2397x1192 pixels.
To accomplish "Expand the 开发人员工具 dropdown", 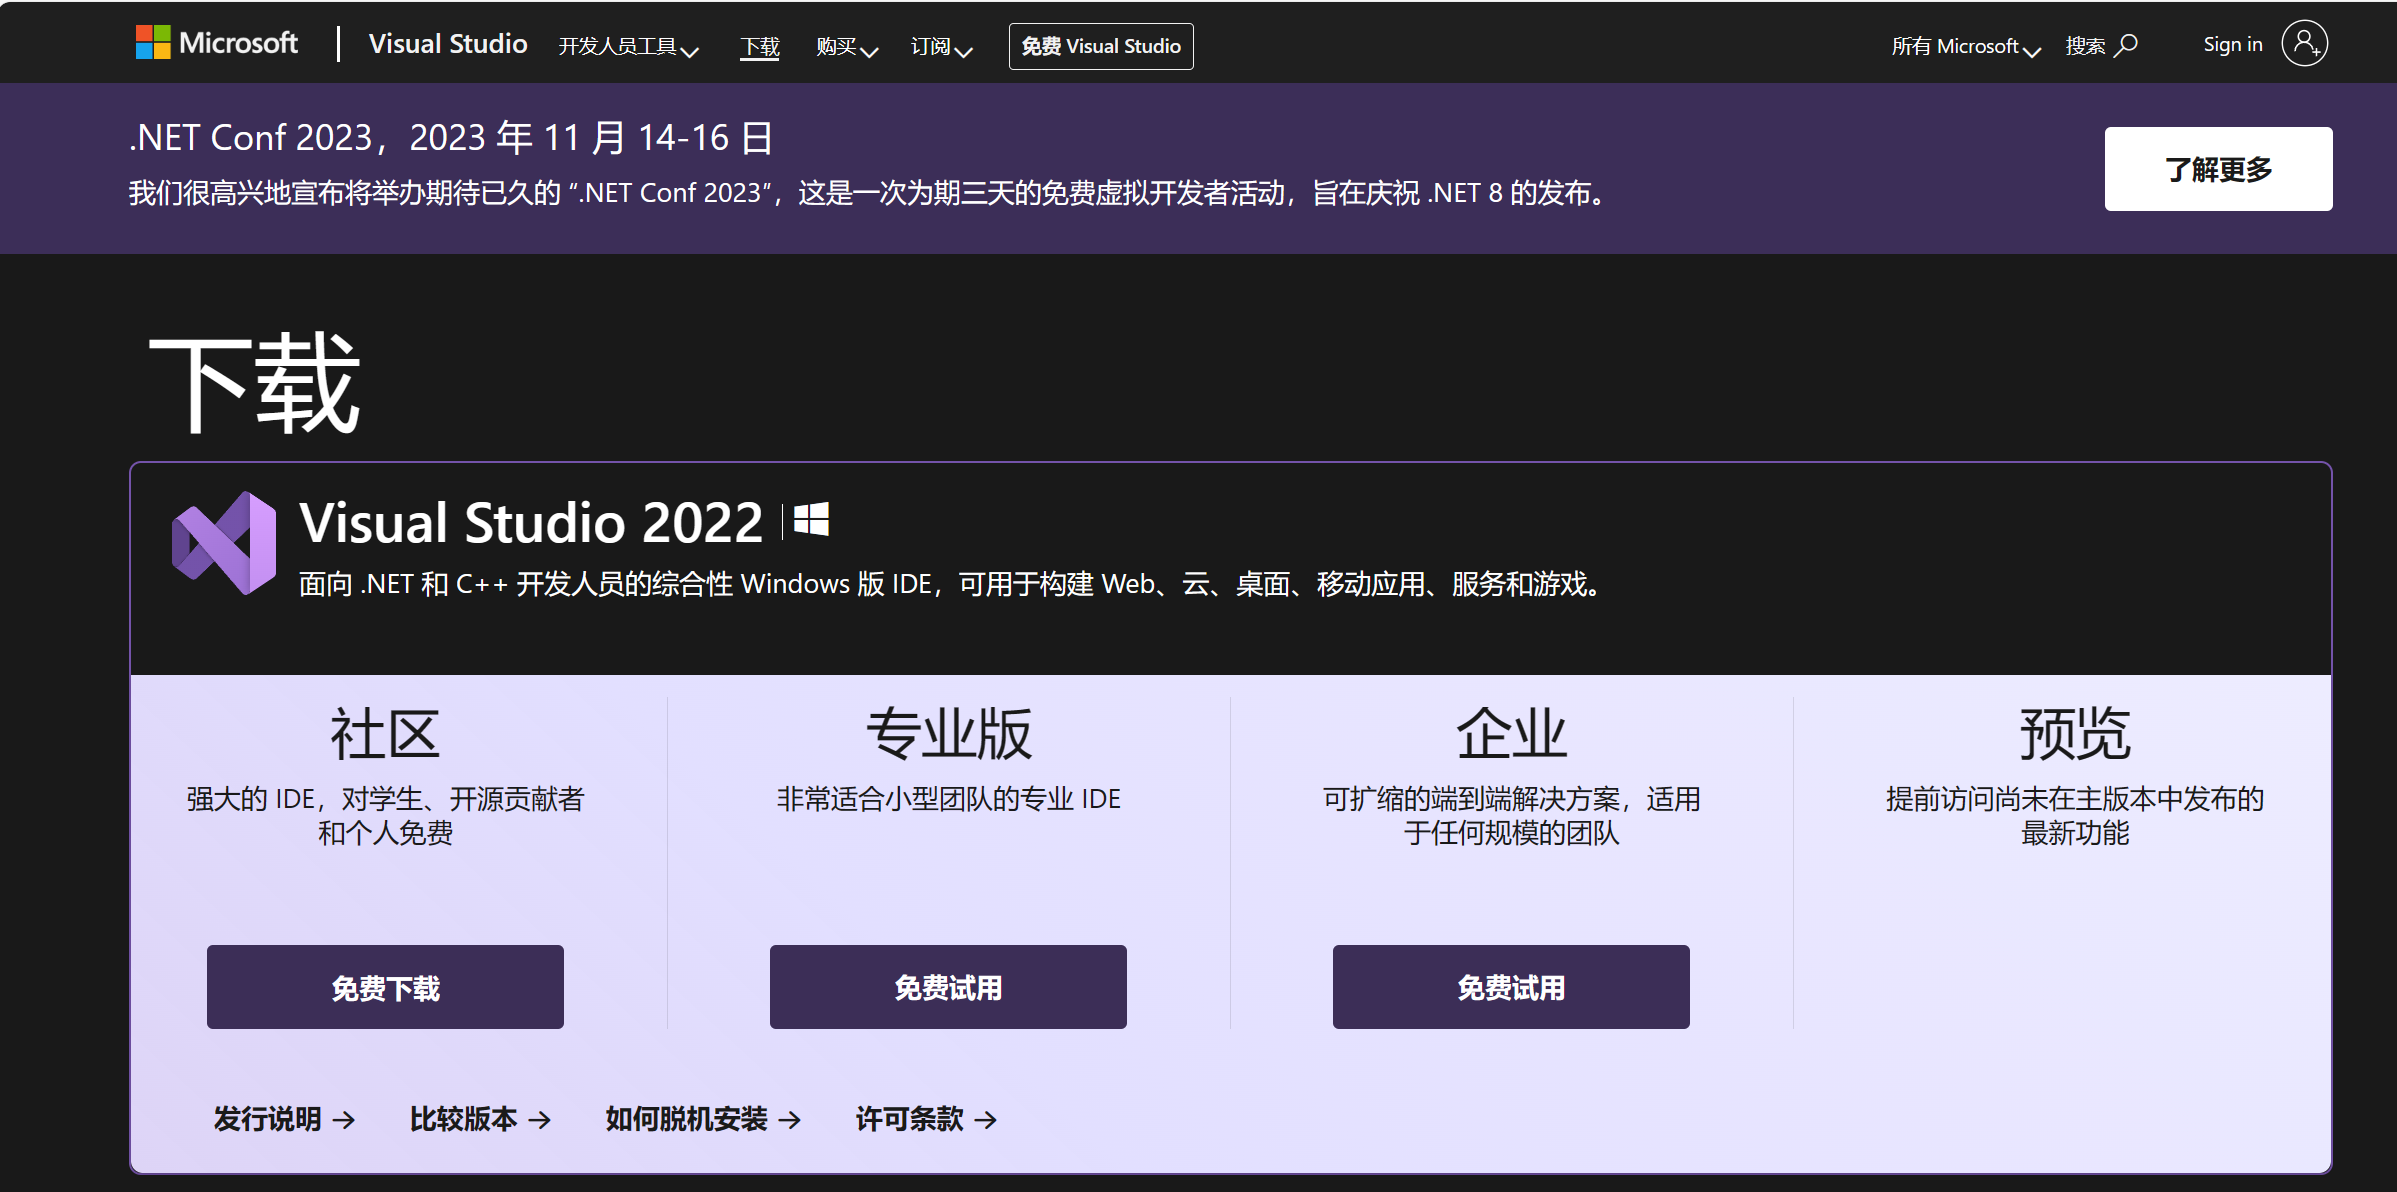I will pyautogui.click(x=628, y=46).
